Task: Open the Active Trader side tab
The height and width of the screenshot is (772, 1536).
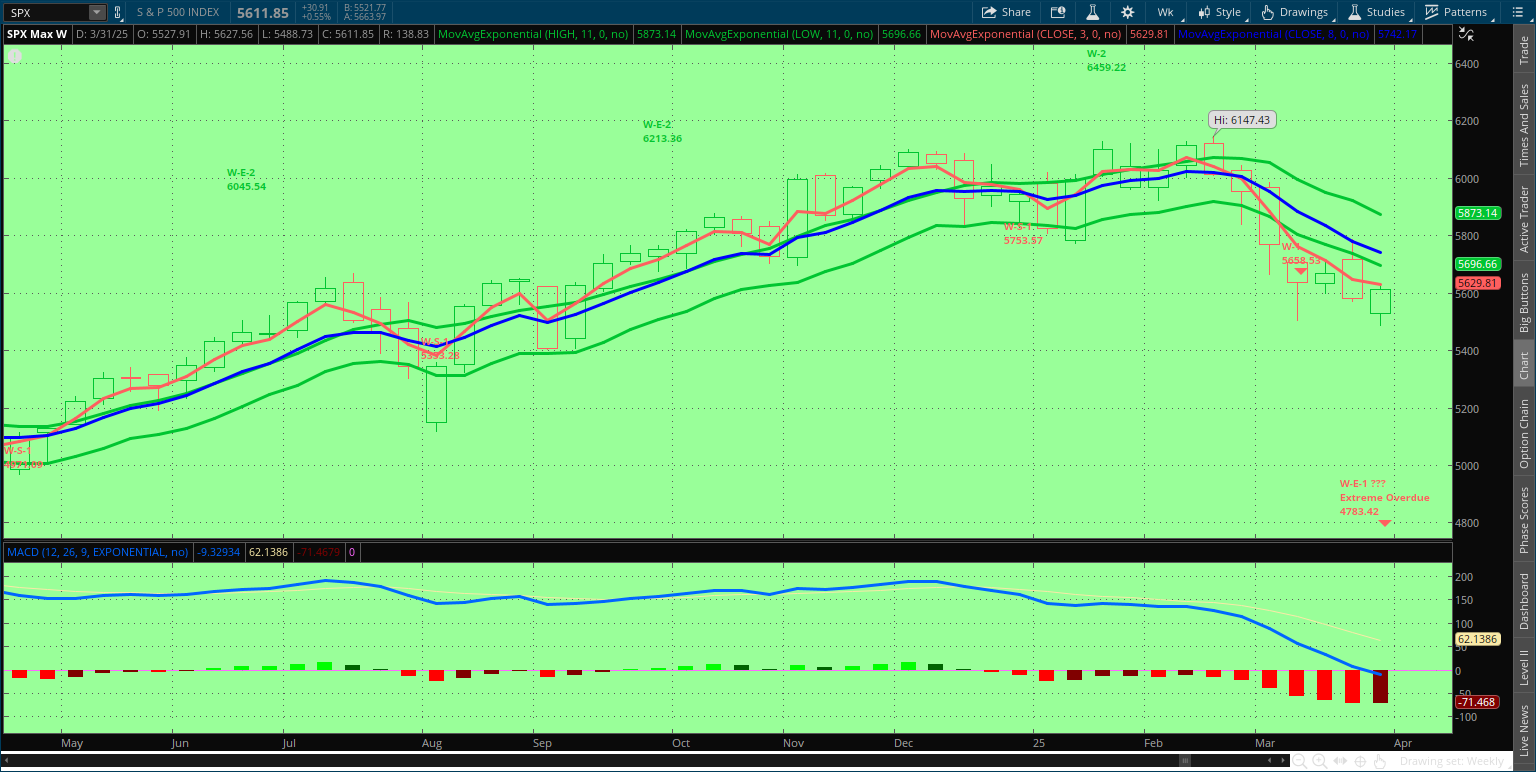Action: (x=1524, y=218)
